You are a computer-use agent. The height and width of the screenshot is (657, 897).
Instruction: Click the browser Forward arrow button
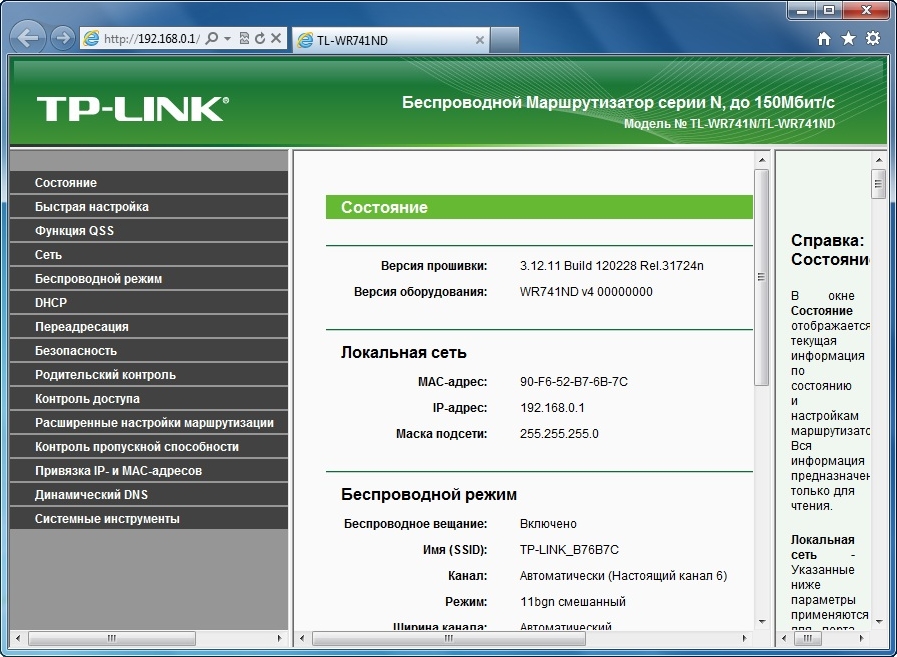tap(62, 38)
